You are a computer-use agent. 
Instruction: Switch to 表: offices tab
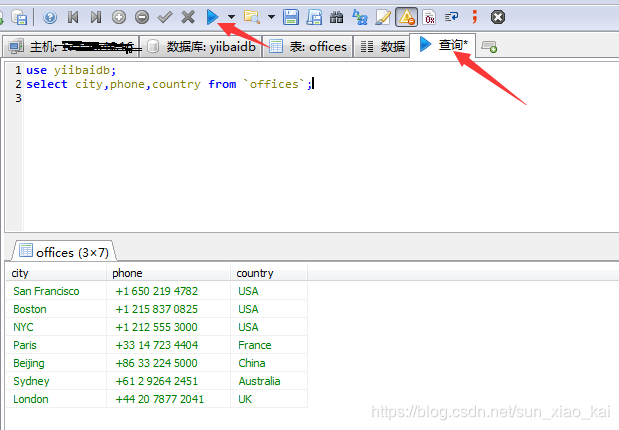(308, 47)
